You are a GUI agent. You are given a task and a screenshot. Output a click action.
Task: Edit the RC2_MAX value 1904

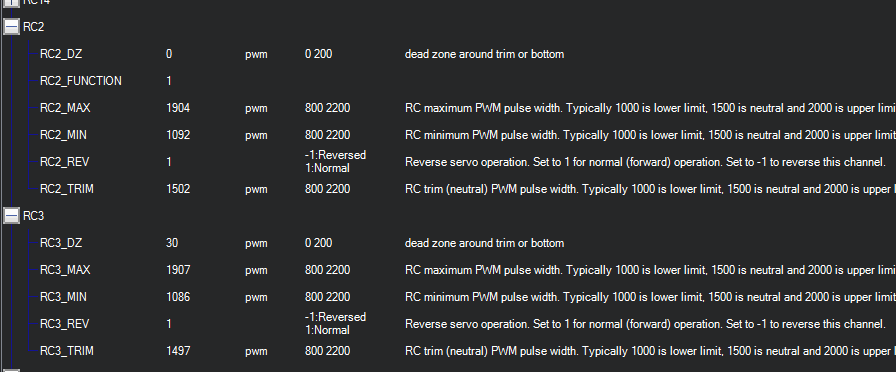point(178,108)
